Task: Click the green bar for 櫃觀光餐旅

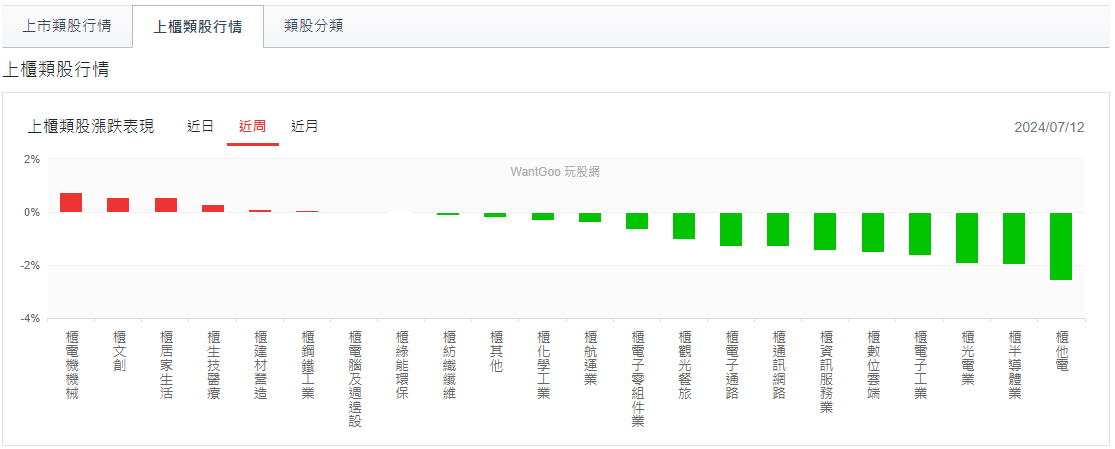Action: click(684, 226)
